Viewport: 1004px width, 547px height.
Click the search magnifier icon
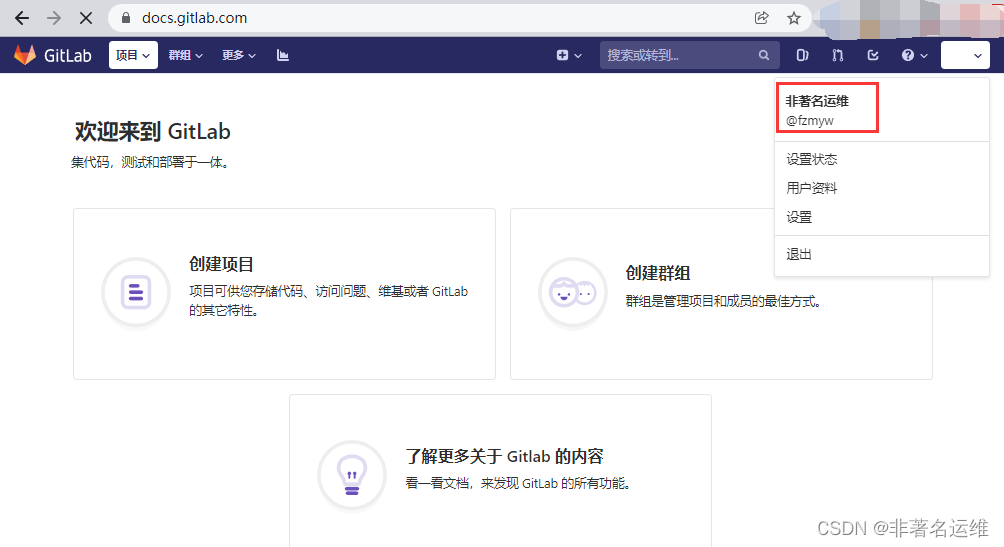coord(764,55)
